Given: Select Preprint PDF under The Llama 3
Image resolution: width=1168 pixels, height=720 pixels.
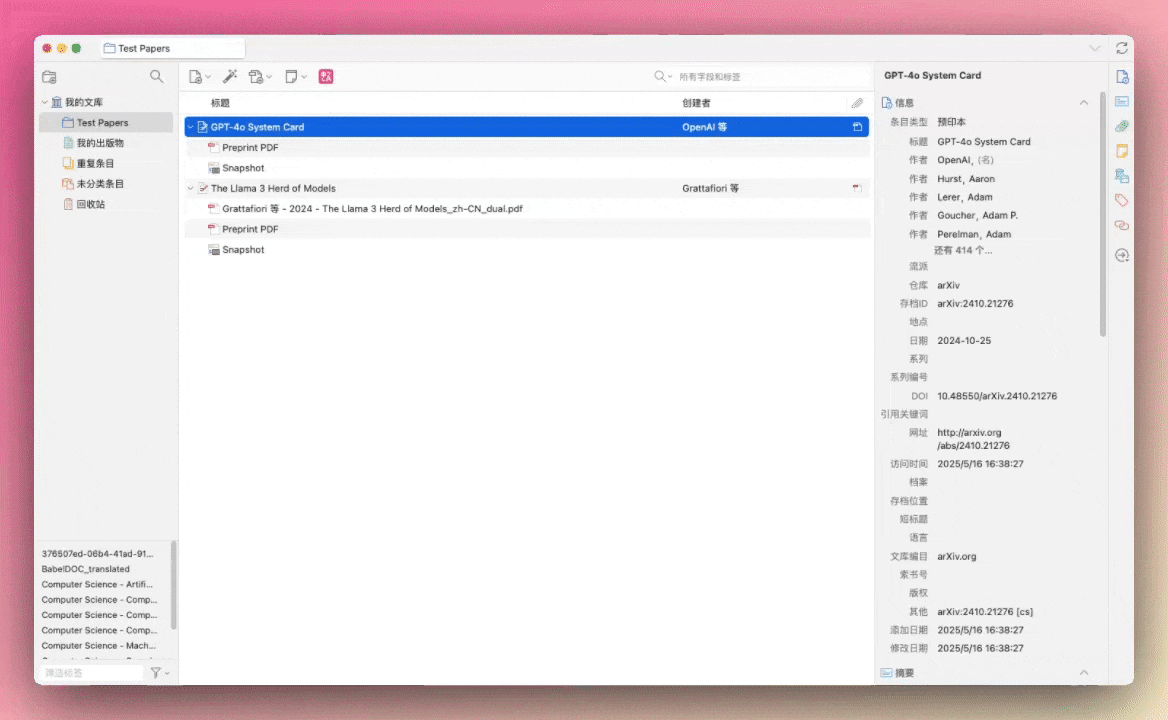Looking at the screenshot, I should 527,229.
